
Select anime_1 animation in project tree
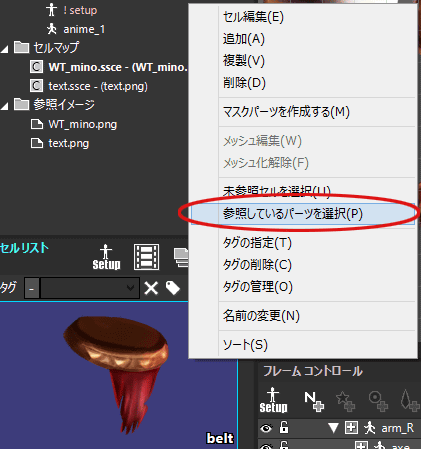point(84,29)
